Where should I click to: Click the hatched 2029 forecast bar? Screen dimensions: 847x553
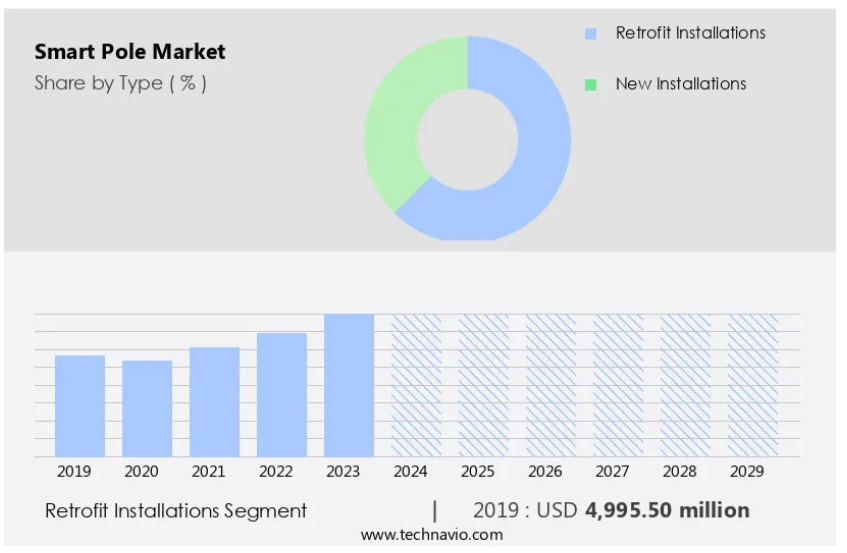[x=753, y=385]
